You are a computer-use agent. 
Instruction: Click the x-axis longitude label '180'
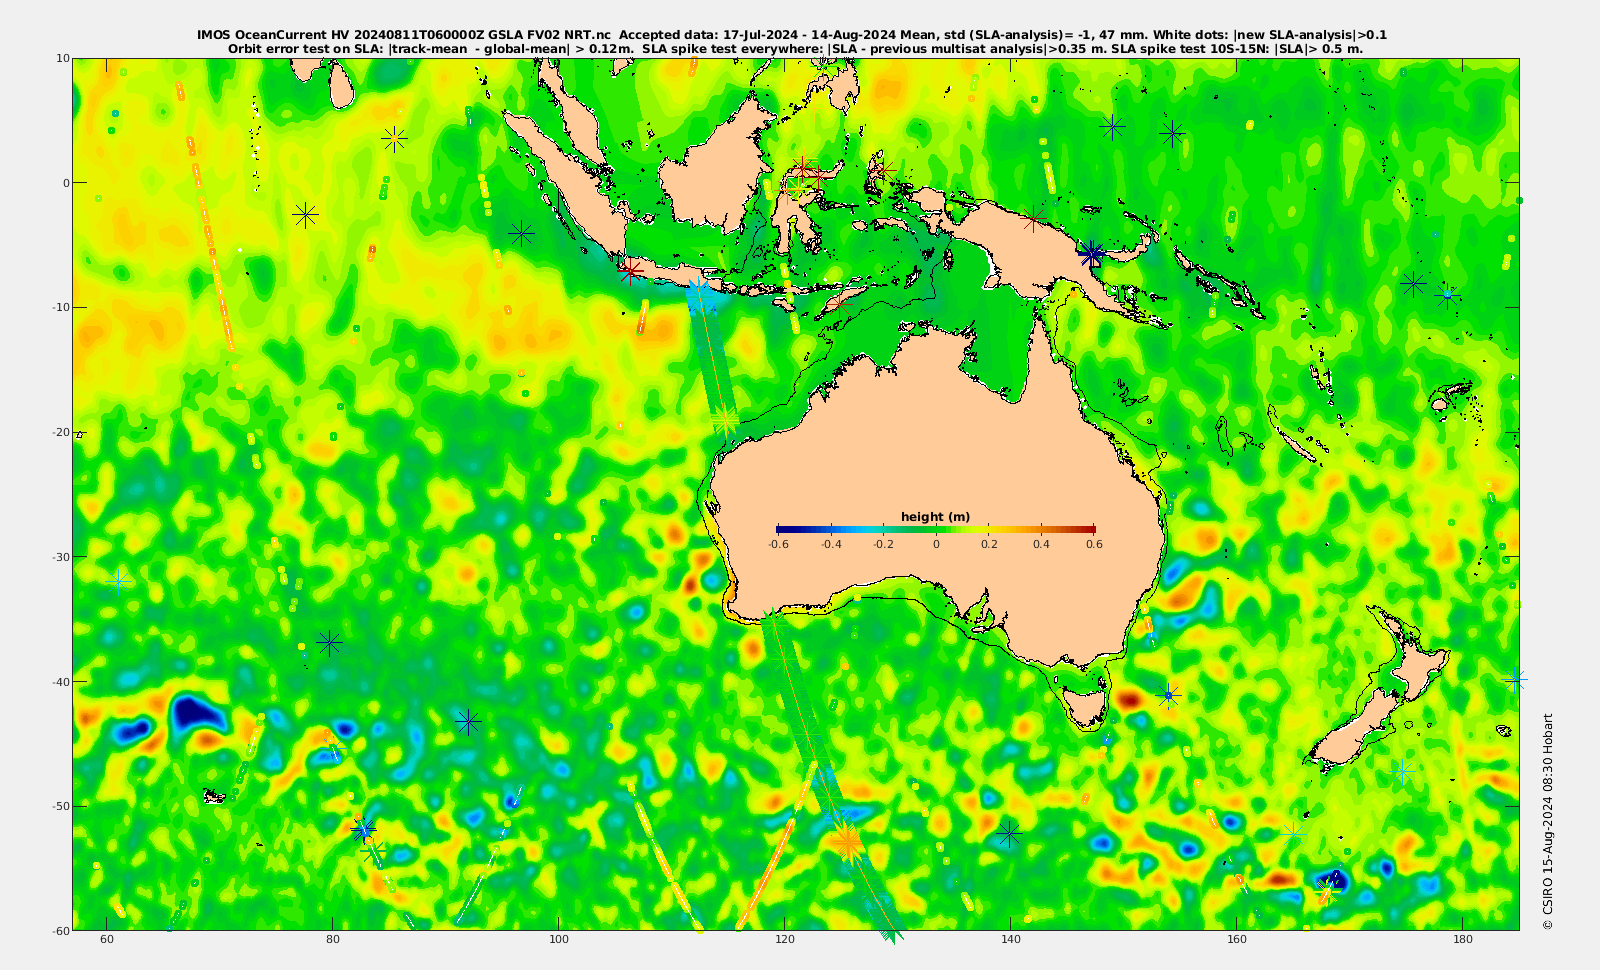[1462, 939]
